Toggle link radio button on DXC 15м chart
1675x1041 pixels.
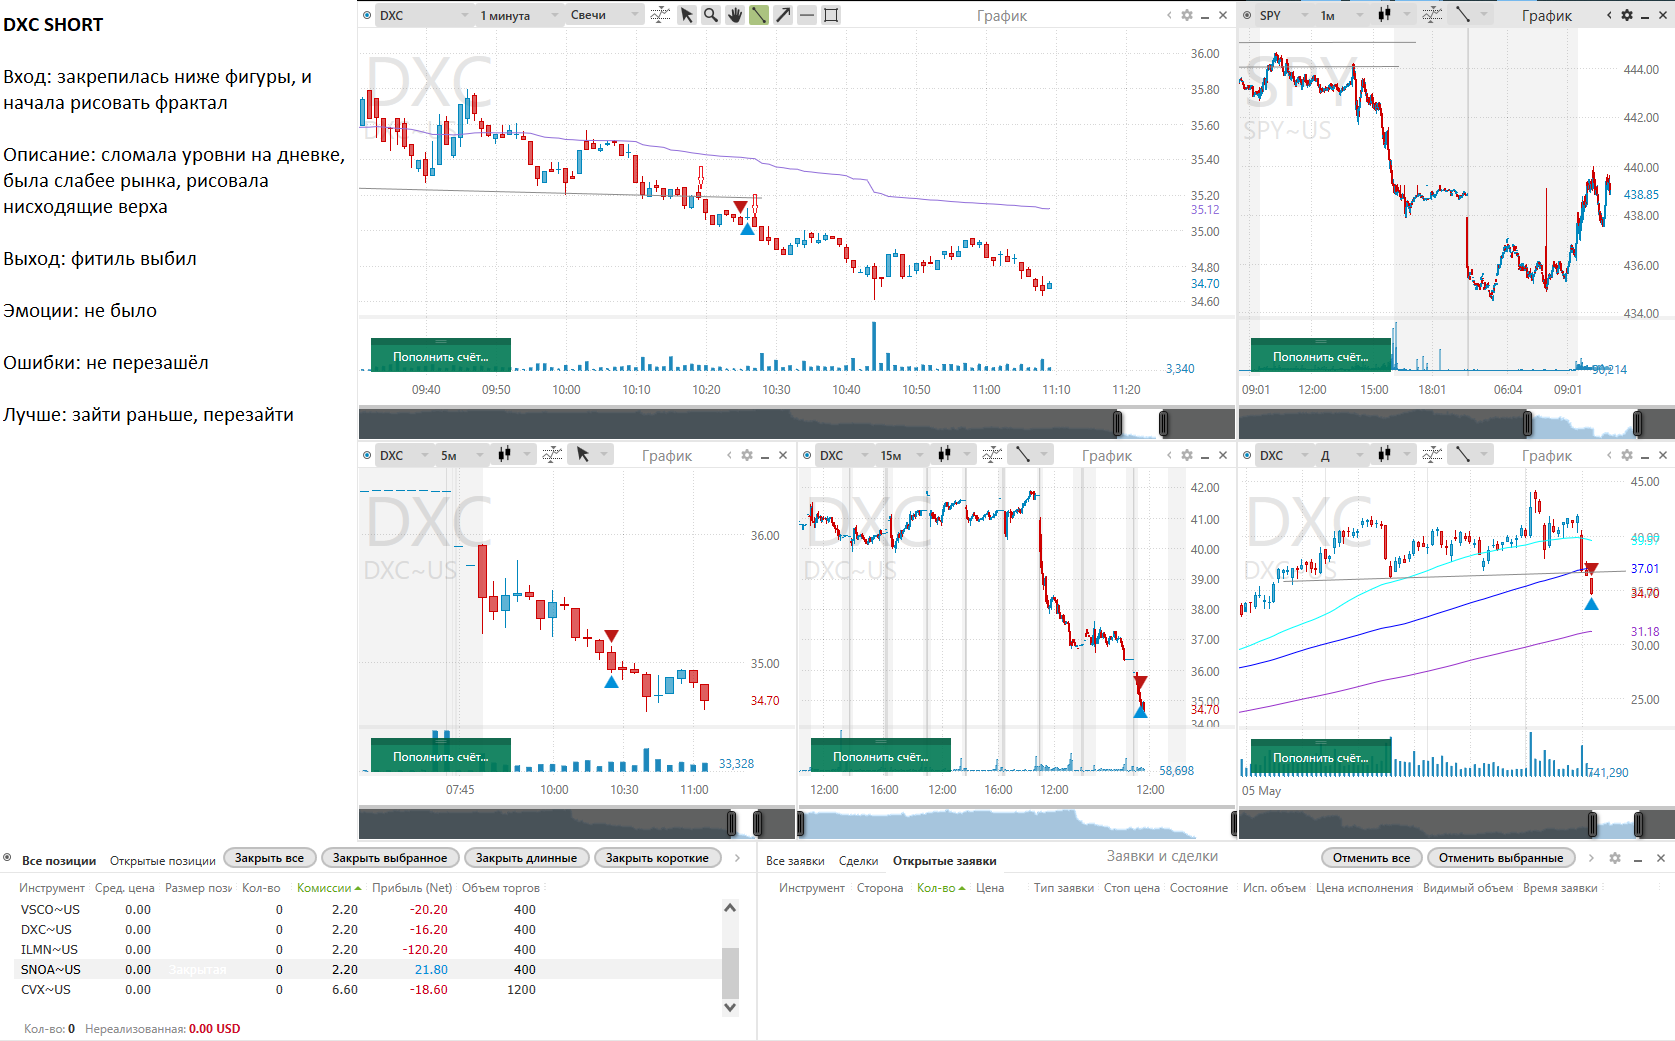tap(807, 455)
